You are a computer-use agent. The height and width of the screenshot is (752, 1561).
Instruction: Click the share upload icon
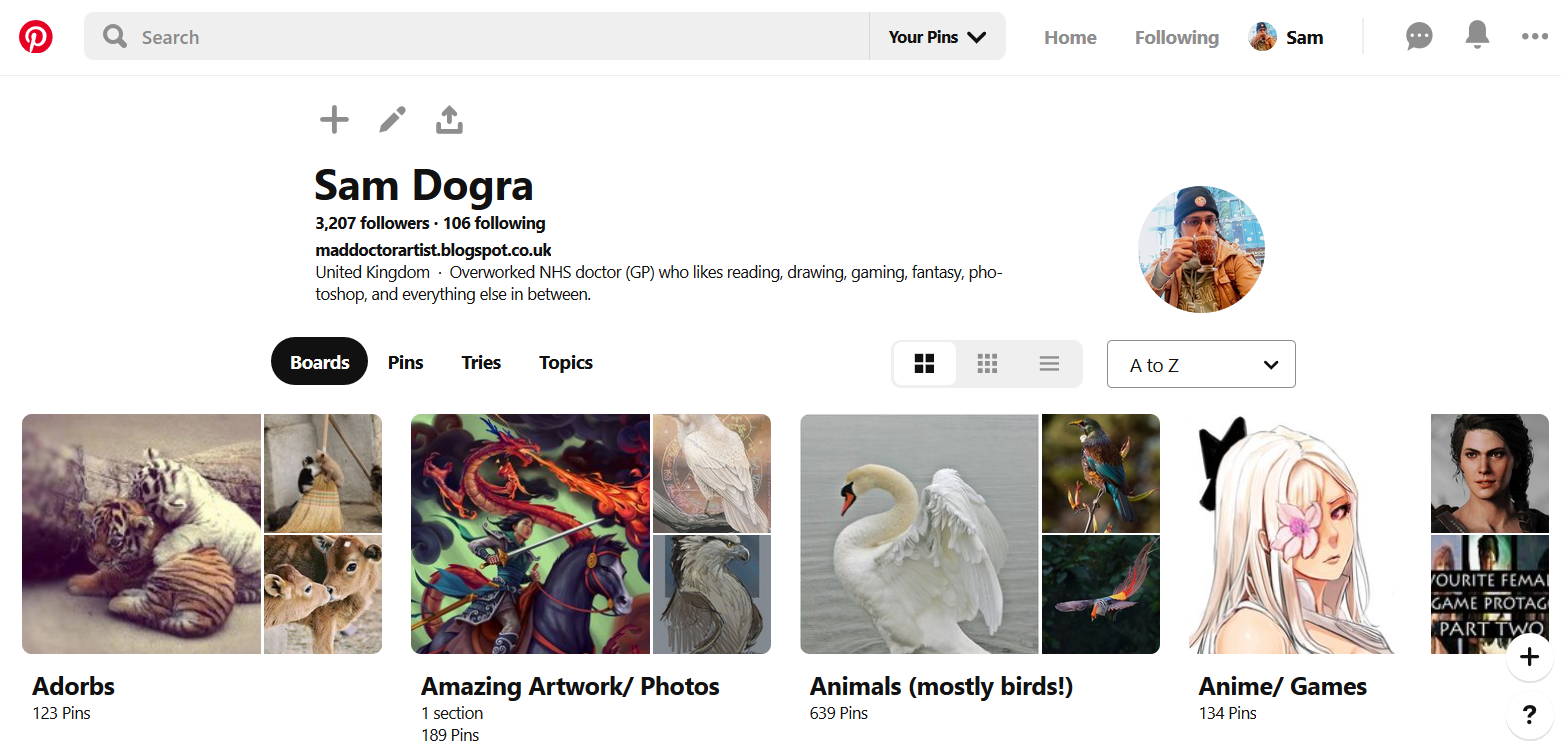[x=450, y=120]
